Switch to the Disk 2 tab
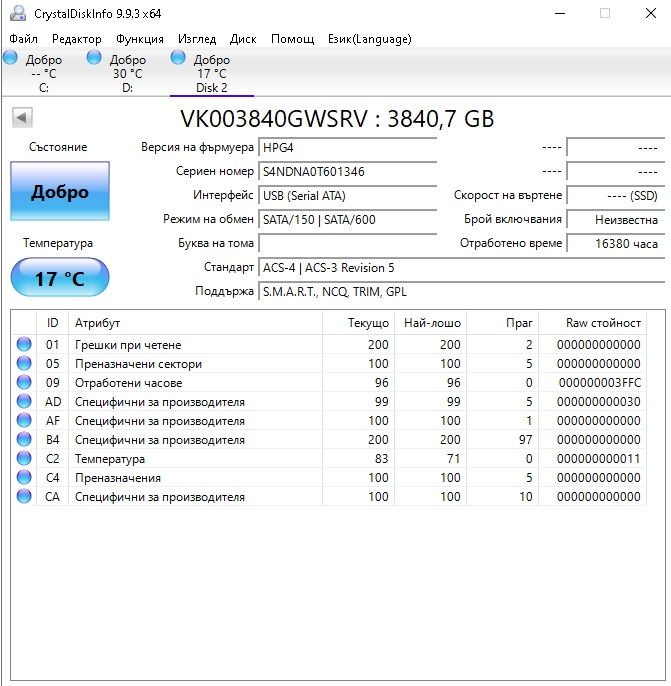The height and width of the screenshot is (686, 671). [212, 73]
